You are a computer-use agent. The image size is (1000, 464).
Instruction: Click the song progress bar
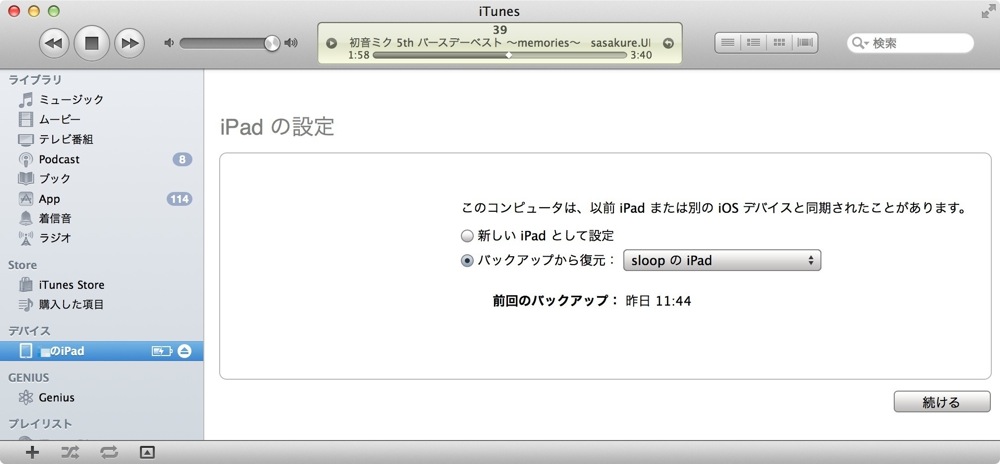(x=499, y=55)
